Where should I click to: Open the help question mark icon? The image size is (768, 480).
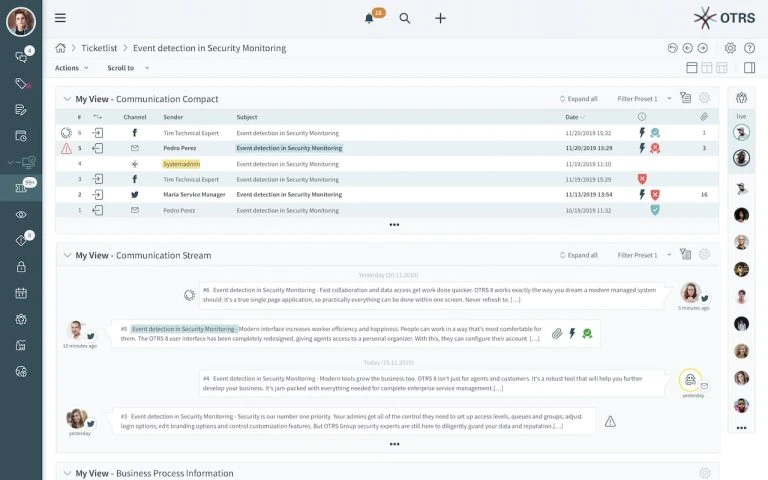(x=749, y=48)
